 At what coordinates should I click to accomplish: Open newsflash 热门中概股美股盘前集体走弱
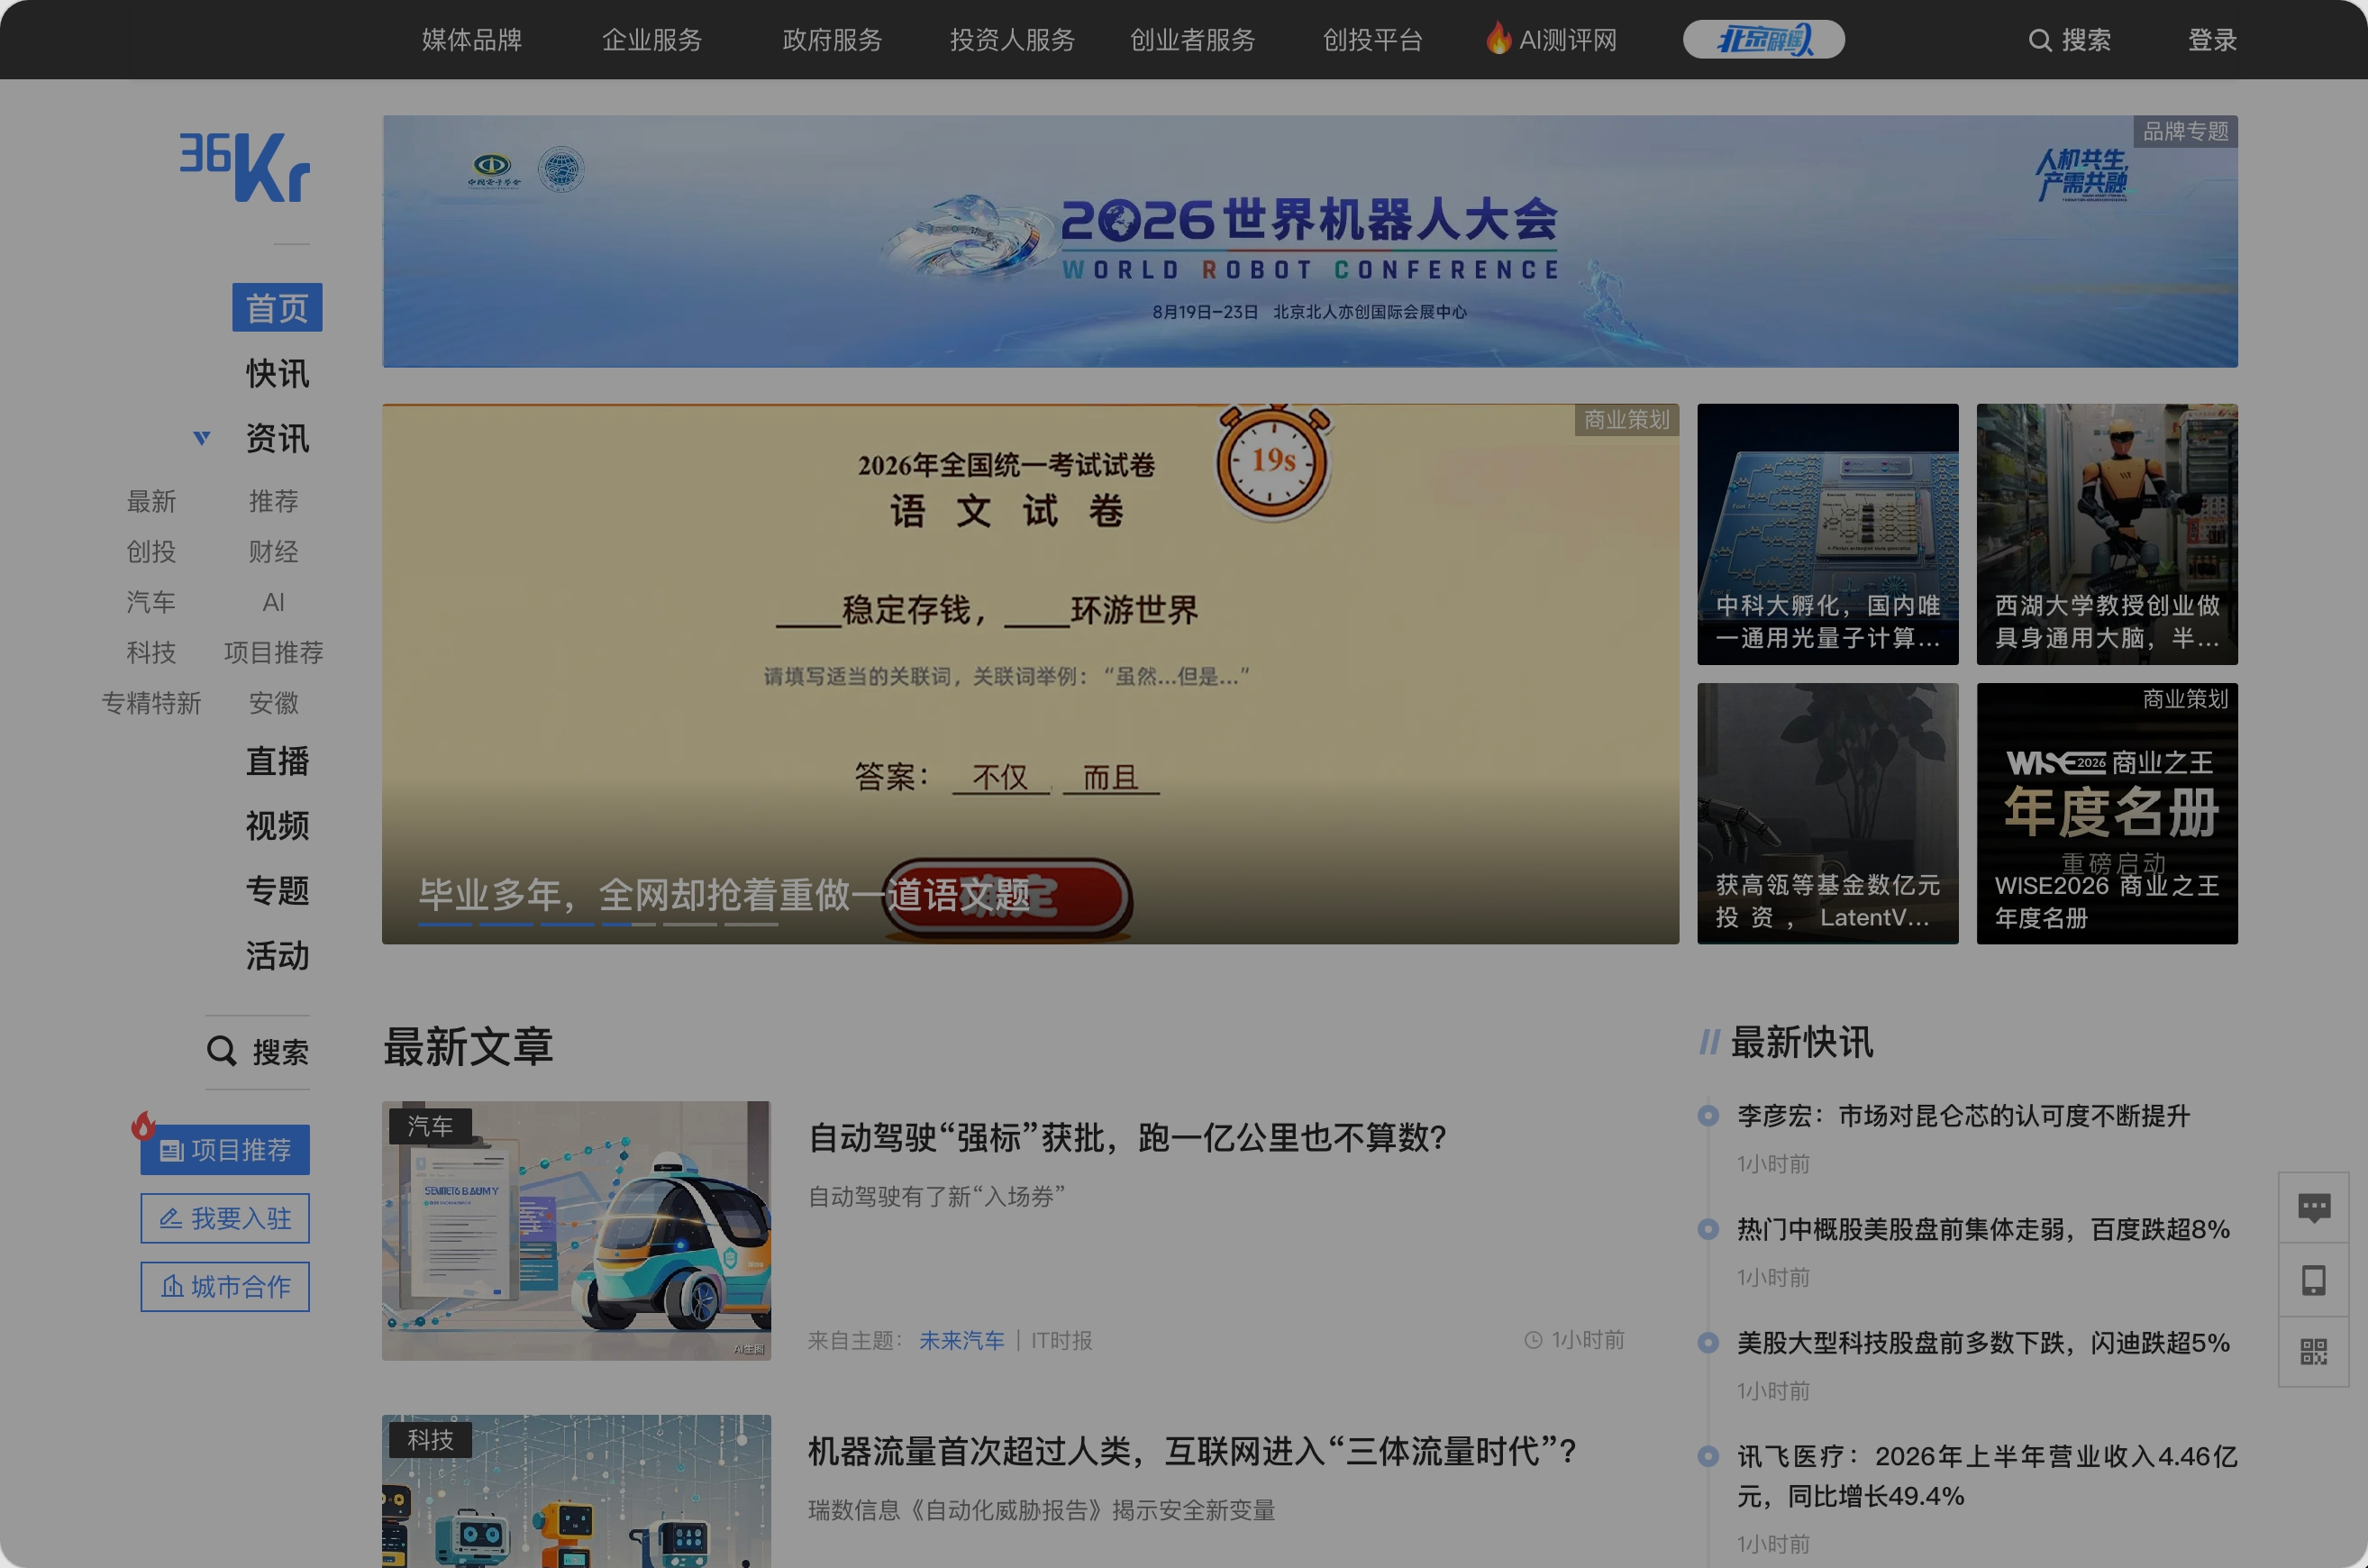coord(1983,1229)
